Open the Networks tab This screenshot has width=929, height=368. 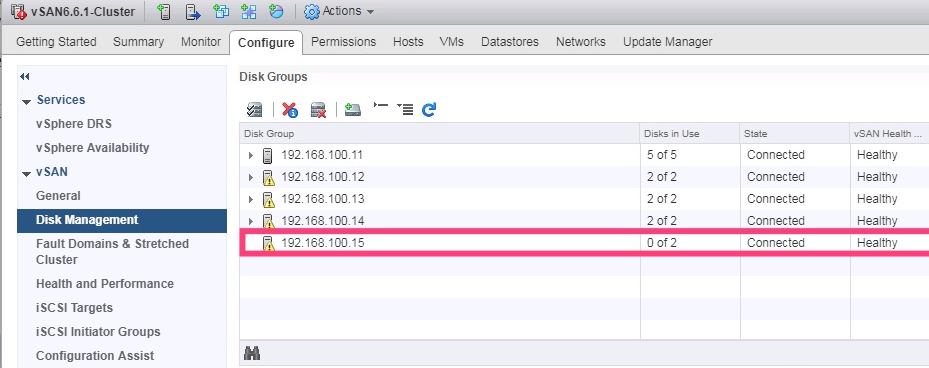tap(581, 42)
